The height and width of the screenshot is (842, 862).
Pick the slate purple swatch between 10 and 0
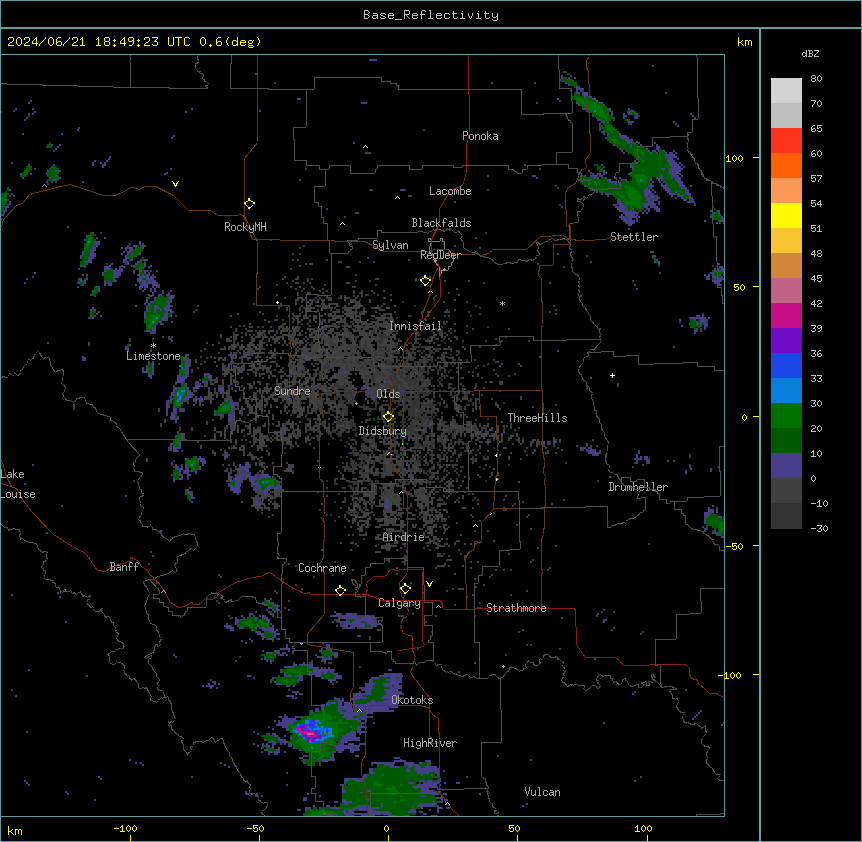coord(786,466)
